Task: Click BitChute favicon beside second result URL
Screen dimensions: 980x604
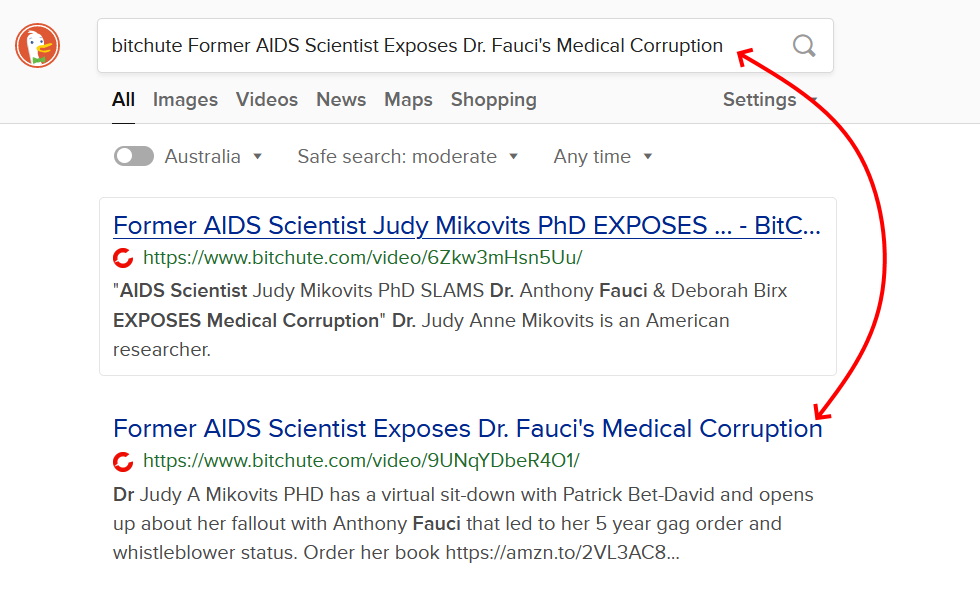Action: 123,461
